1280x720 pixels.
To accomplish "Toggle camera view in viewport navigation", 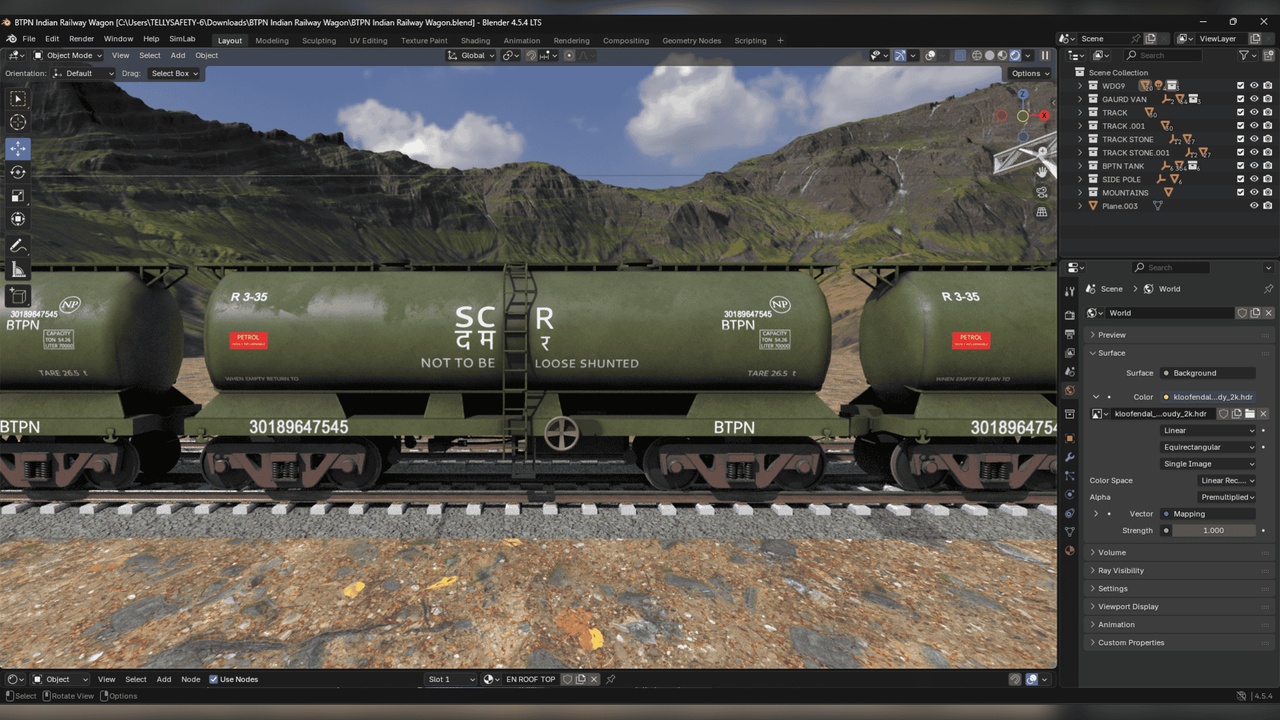I will (x=1042, y=192).
